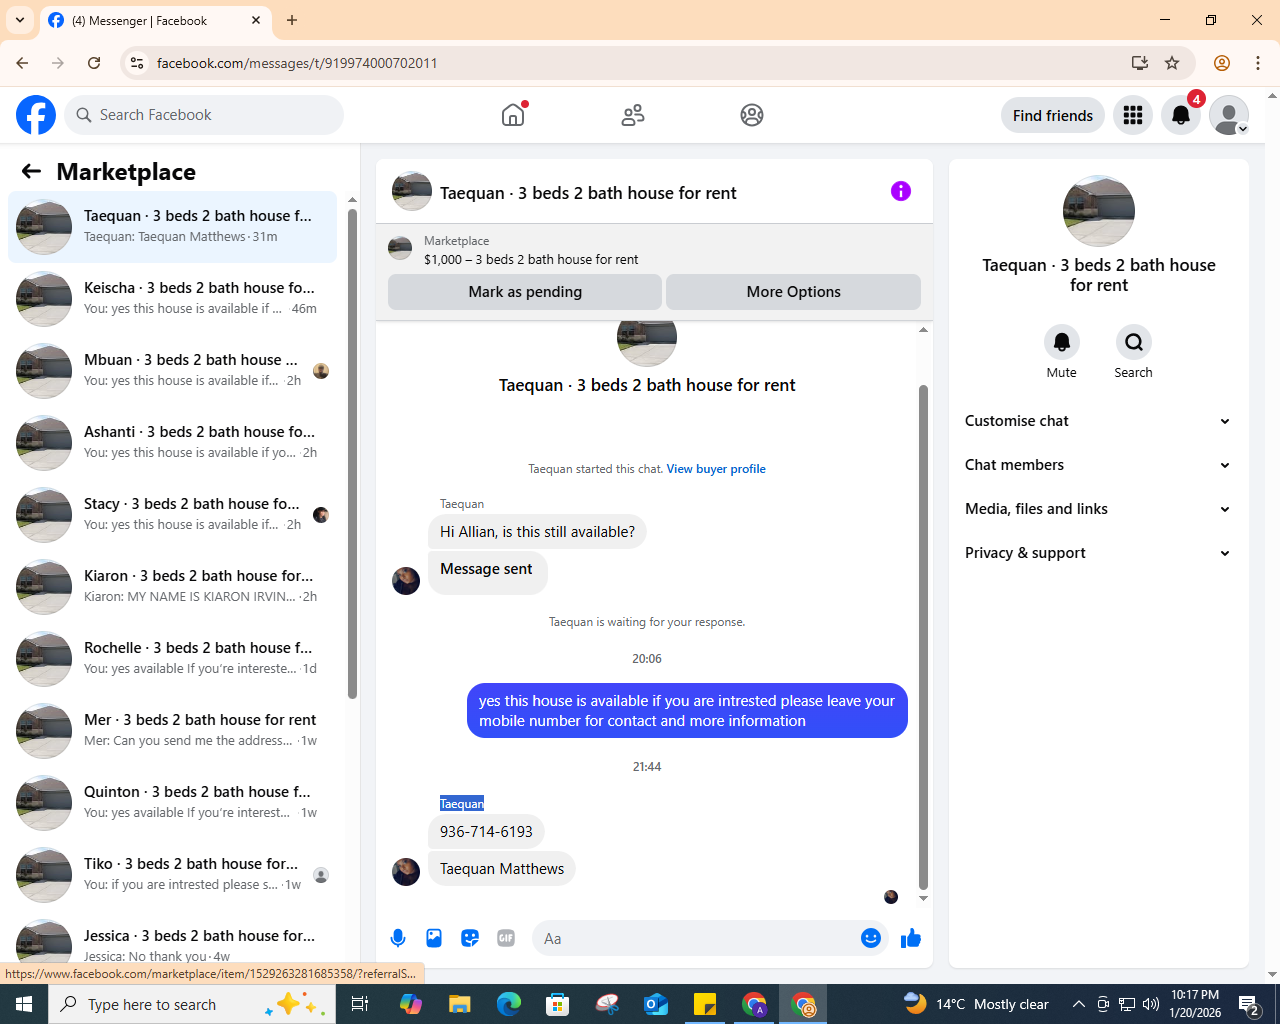Screen dimensions: 1280x1024
Task: Open Mer conversation in list
Action: click(x=172, y=731)
